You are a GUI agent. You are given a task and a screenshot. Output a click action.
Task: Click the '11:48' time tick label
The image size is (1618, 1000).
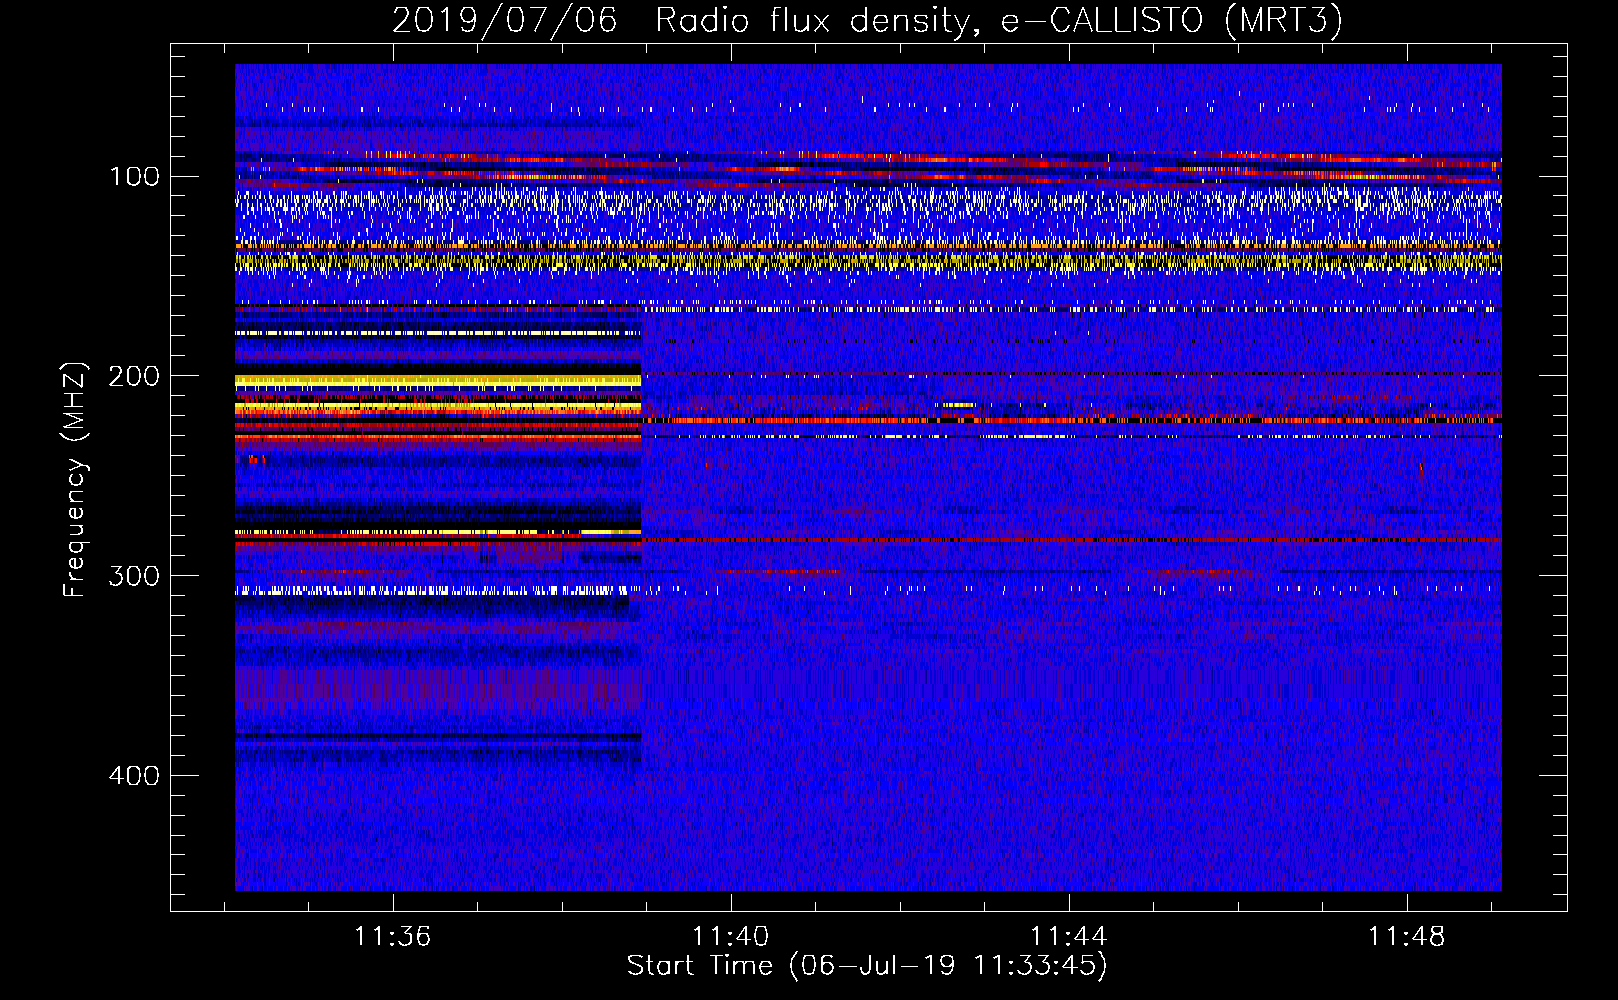point(1407,937)
